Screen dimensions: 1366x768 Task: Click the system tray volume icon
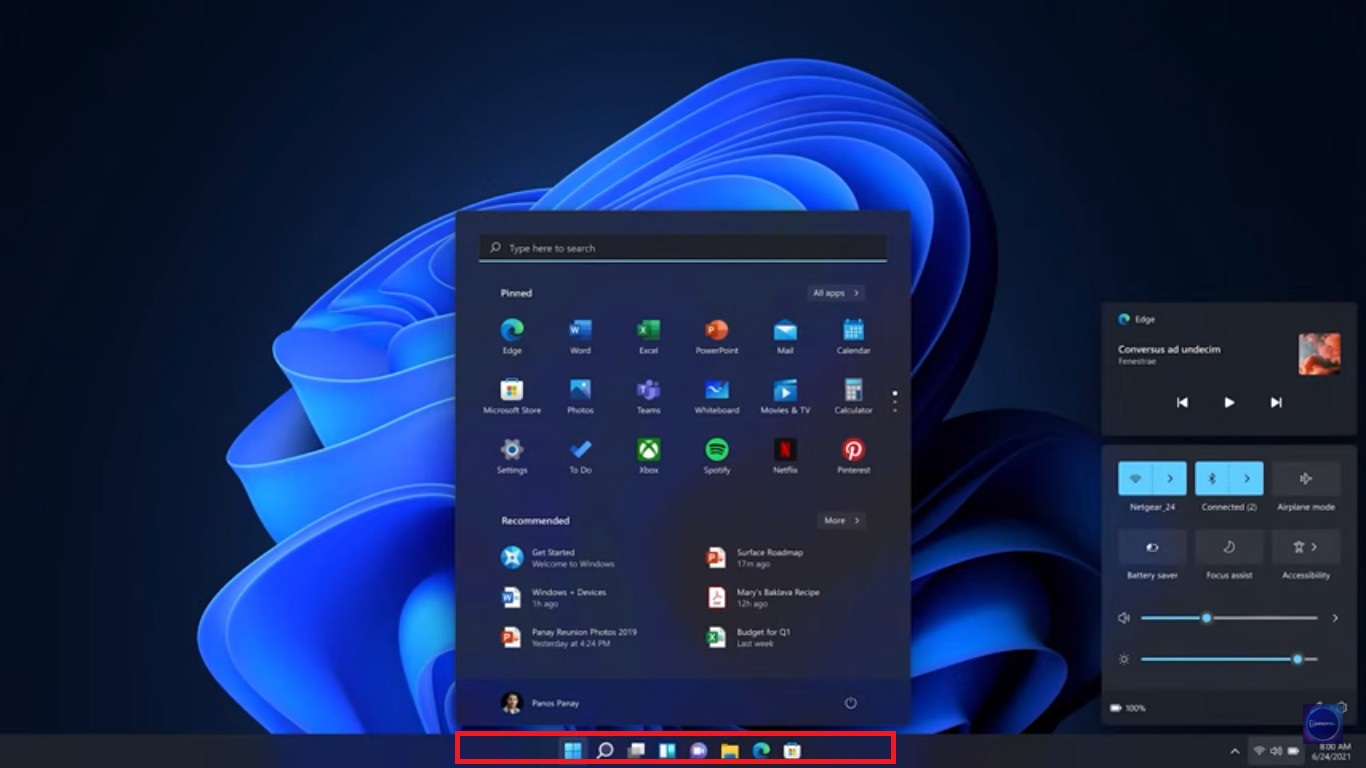point(1276,751)
